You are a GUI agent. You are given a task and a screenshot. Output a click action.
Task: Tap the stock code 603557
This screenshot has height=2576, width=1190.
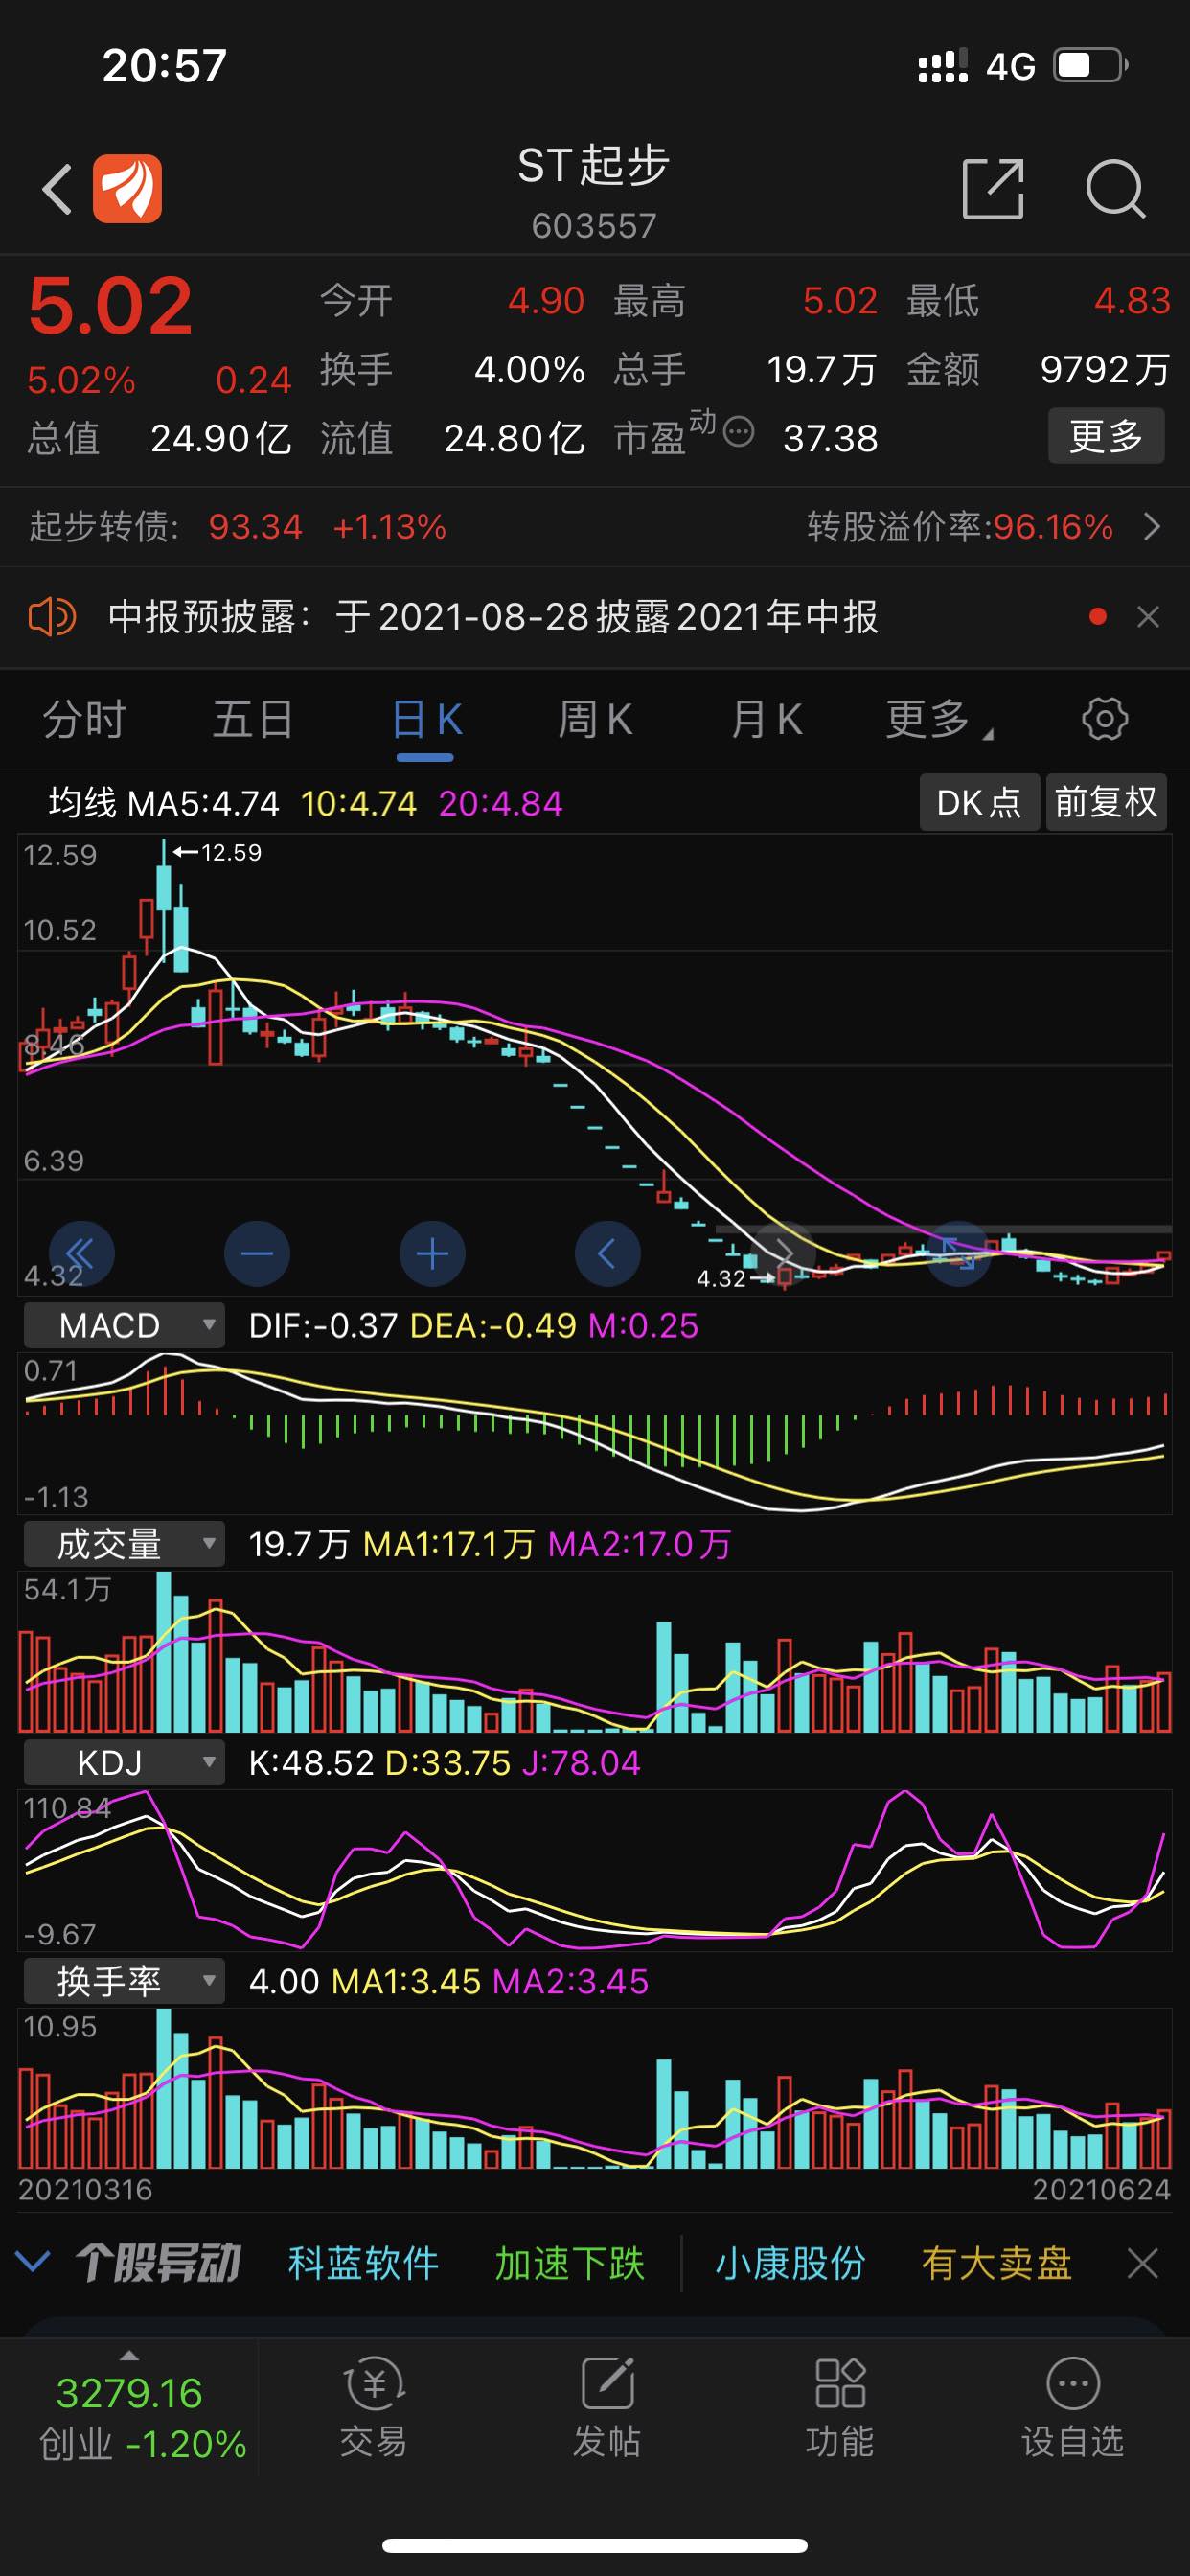click(x=594, y=226)
